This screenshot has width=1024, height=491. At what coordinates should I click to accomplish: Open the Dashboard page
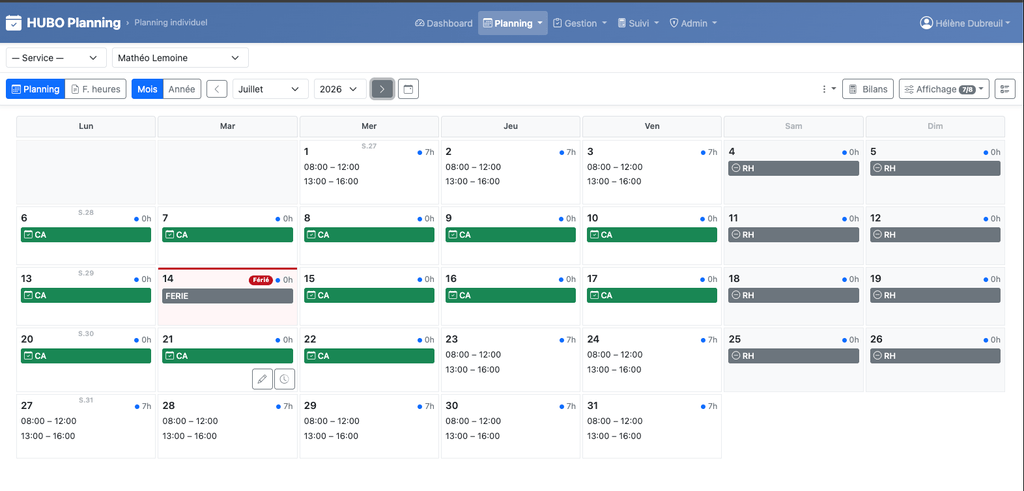point(443,23)
